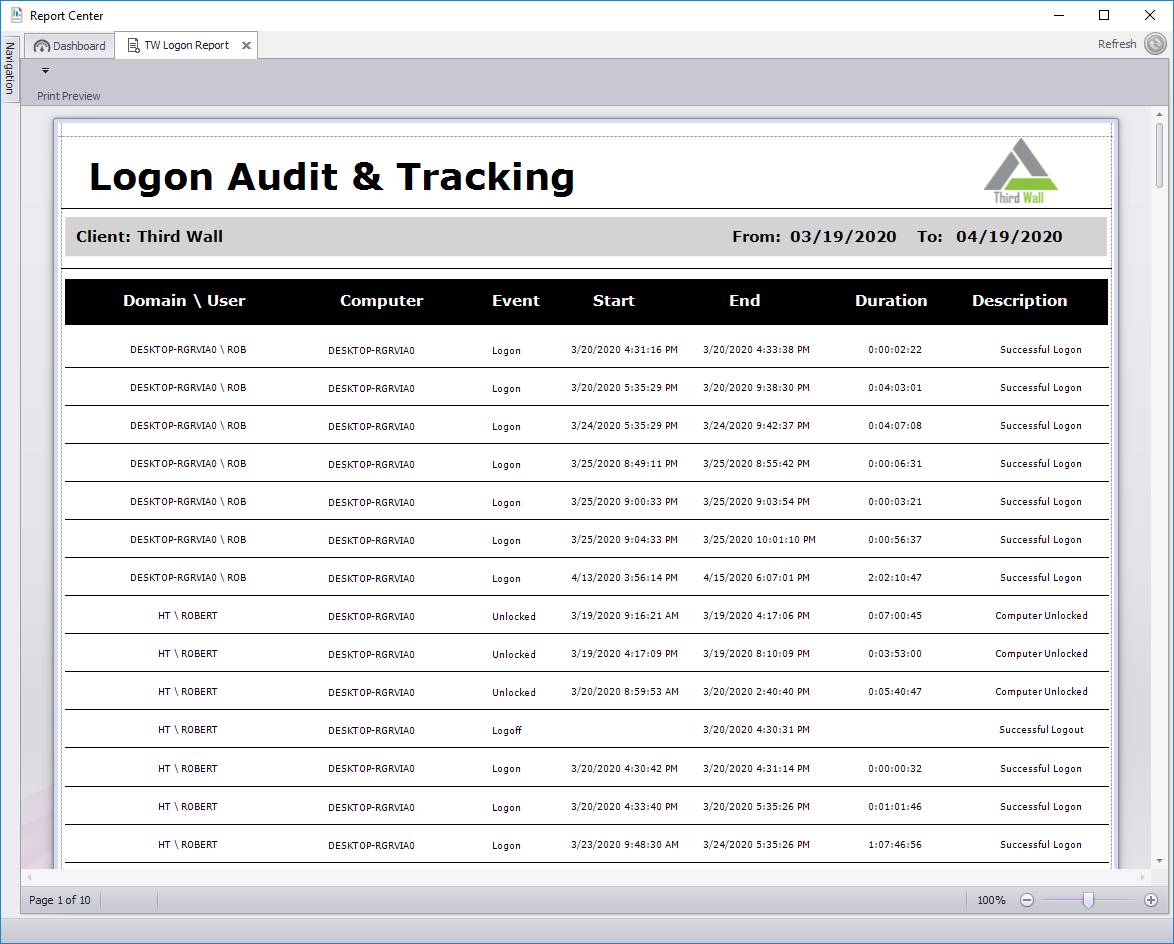Close the TW Logon Report tab
The image size is (1174, 944).
pyautogui.click(x=246, y=46)
